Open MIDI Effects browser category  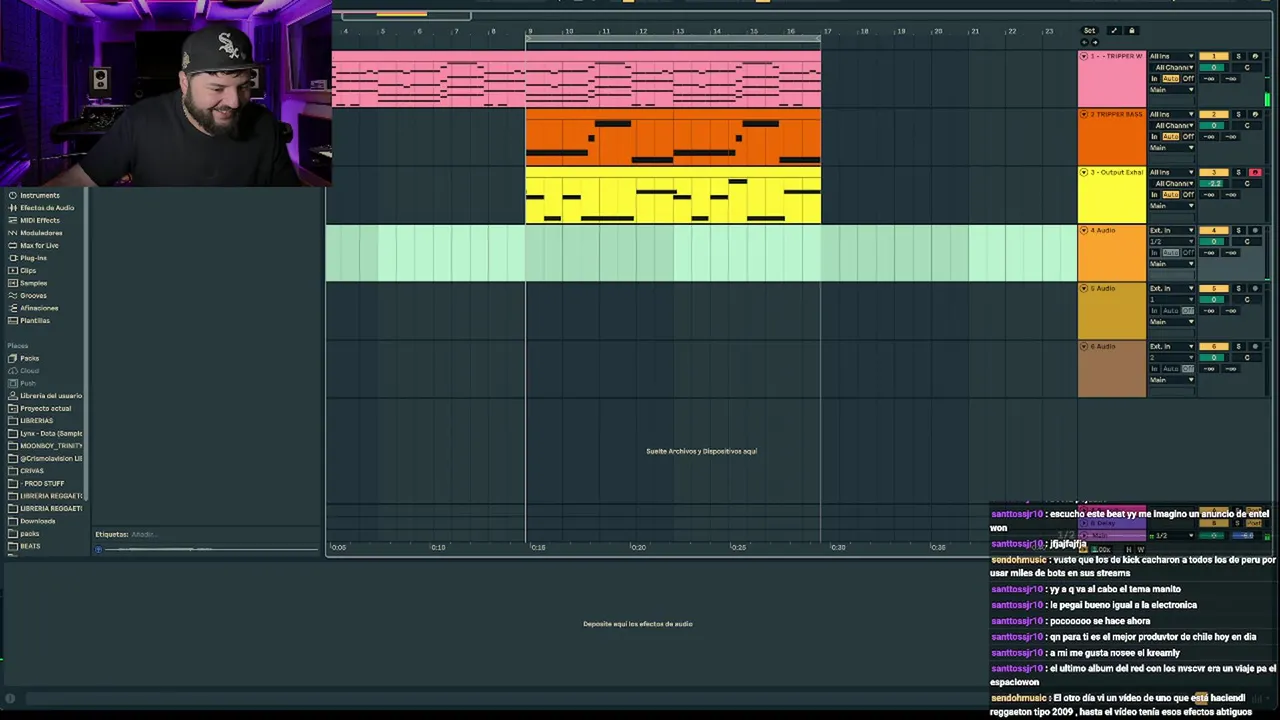(40, 220)
